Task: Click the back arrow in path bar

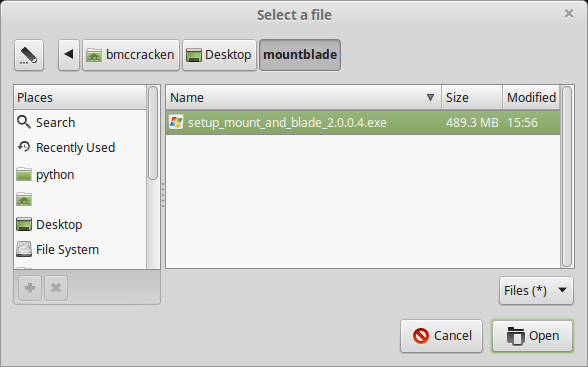Action: point(69,55)
